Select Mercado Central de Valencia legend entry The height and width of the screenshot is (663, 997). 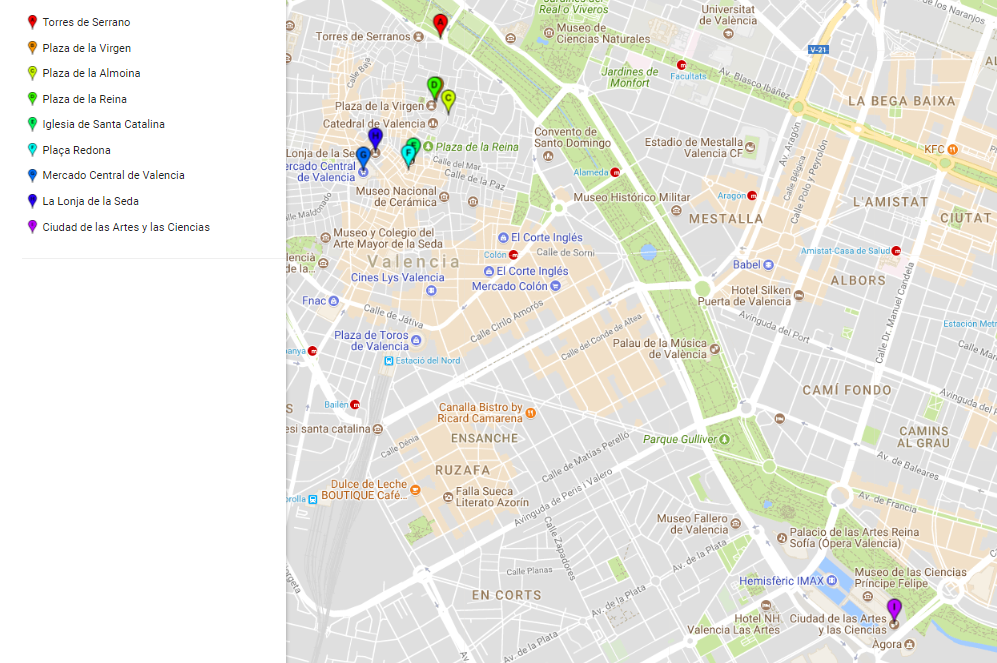point(113,175)
